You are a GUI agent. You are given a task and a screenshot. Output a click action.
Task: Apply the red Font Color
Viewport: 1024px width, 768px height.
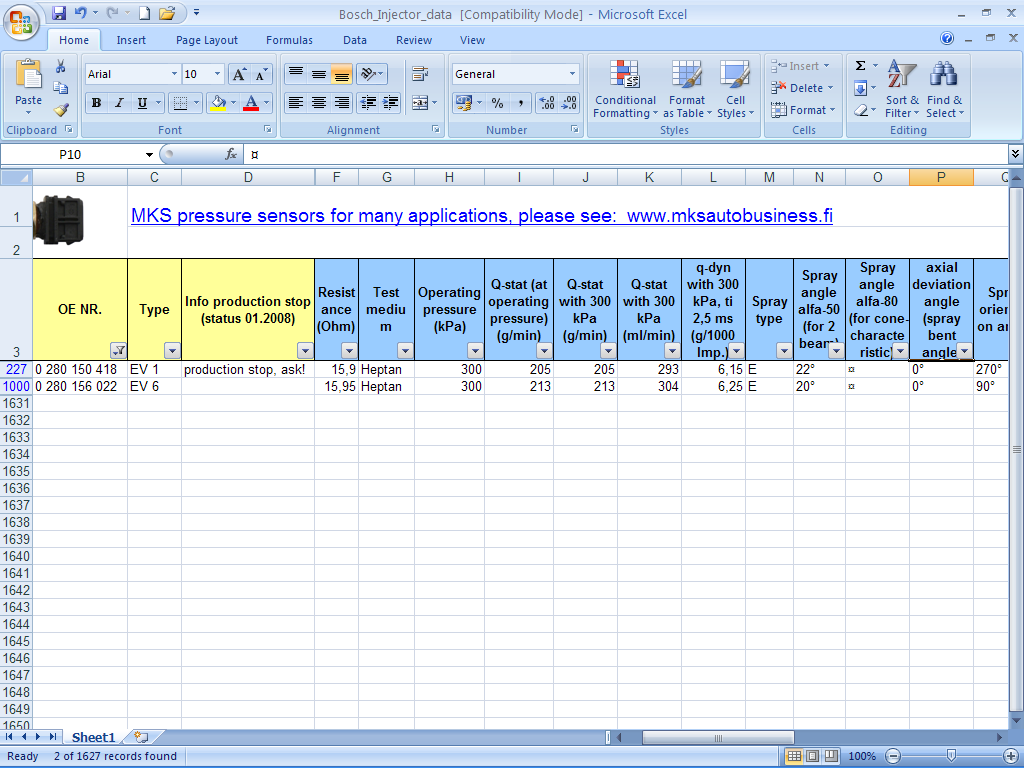click(251, 103)
